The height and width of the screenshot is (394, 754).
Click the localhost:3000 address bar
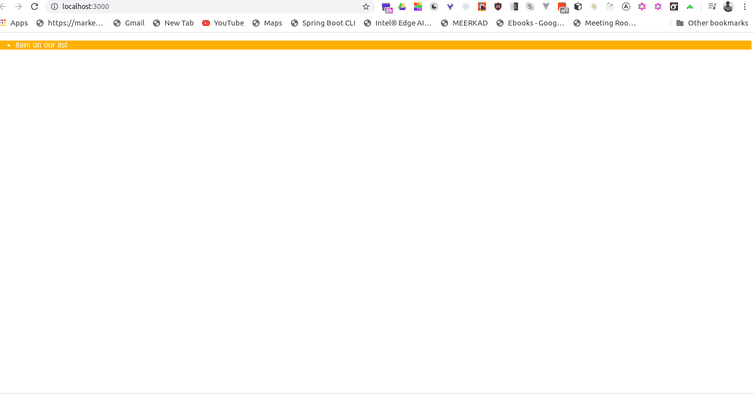click(209, 7)
